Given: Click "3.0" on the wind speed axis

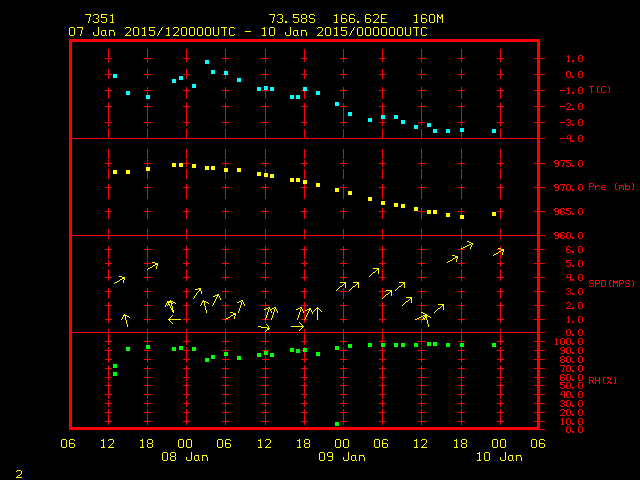Looking at the screenshot, I should point(574,292).
